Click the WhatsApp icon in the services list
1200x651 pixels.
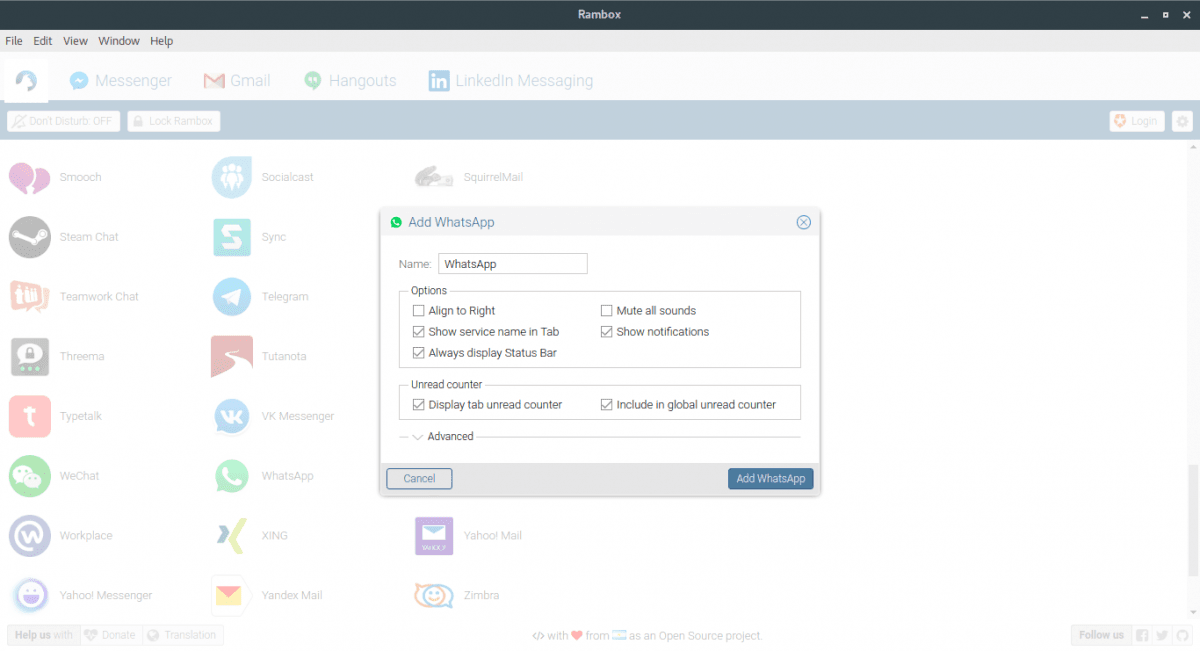(x=232, y=476)
